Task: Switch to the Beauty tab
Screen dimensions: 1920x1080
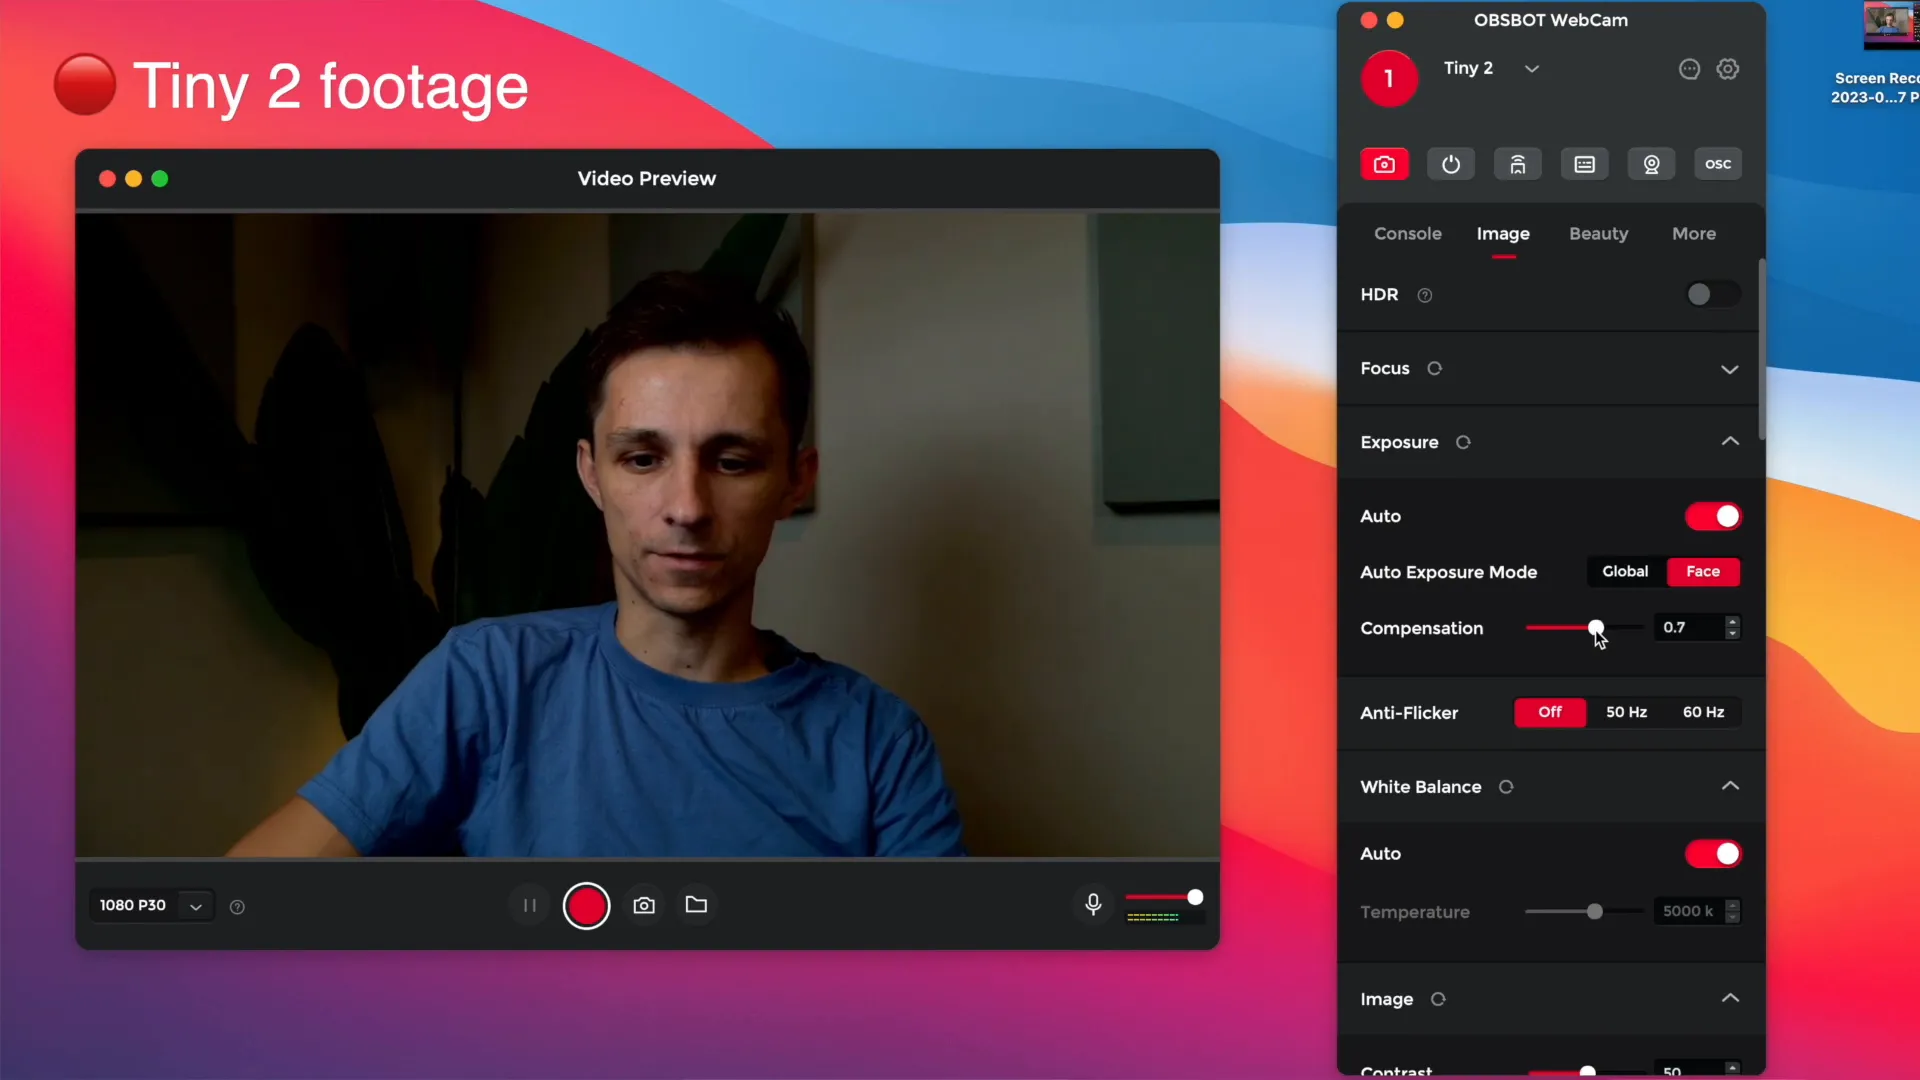Action: (1598, 233)
